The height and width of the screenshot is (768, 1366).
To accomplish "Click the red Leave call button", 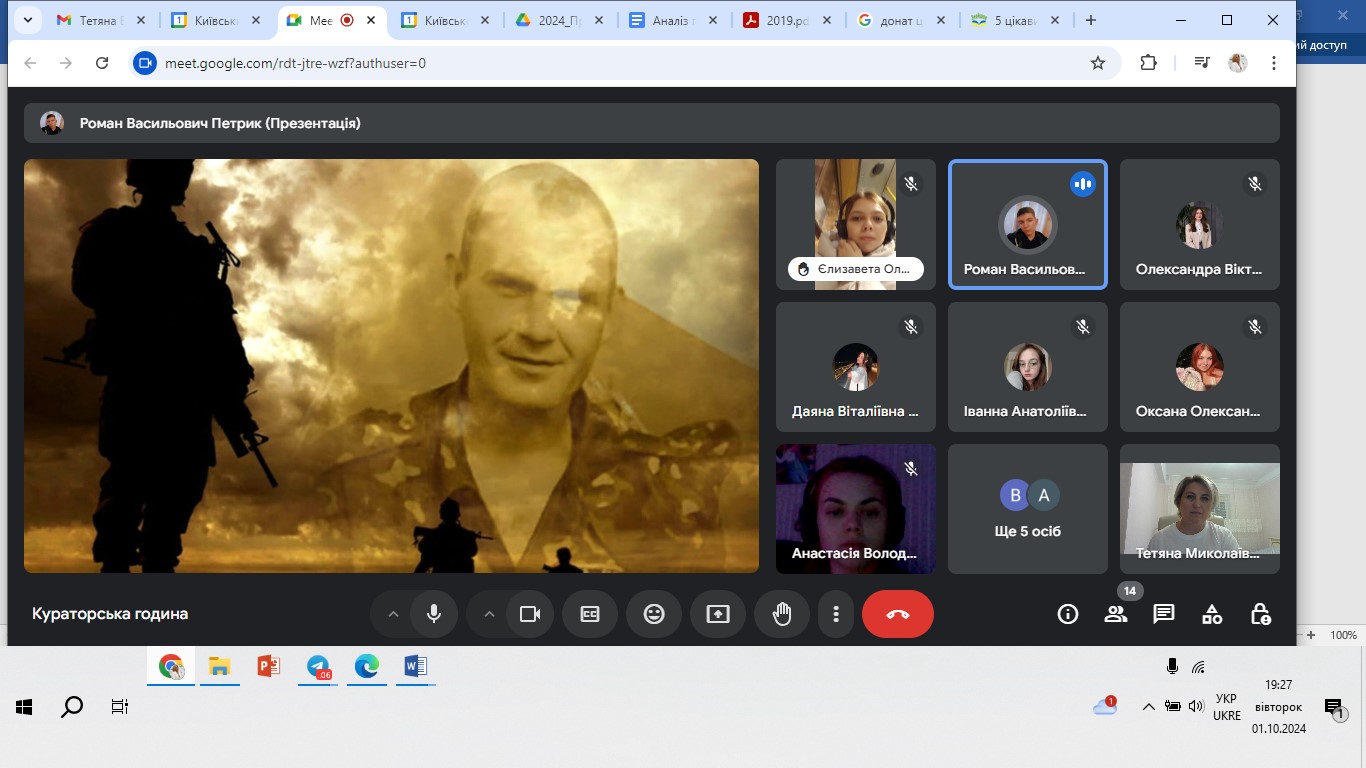I will click(897, 614).
